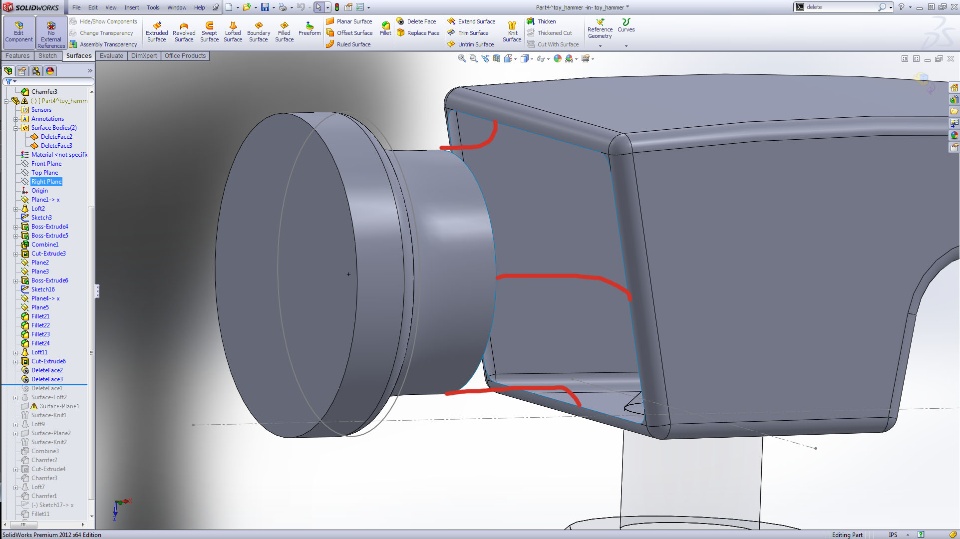Open the DisplayManager tab

pyautogui.click(x=50, y=71)
